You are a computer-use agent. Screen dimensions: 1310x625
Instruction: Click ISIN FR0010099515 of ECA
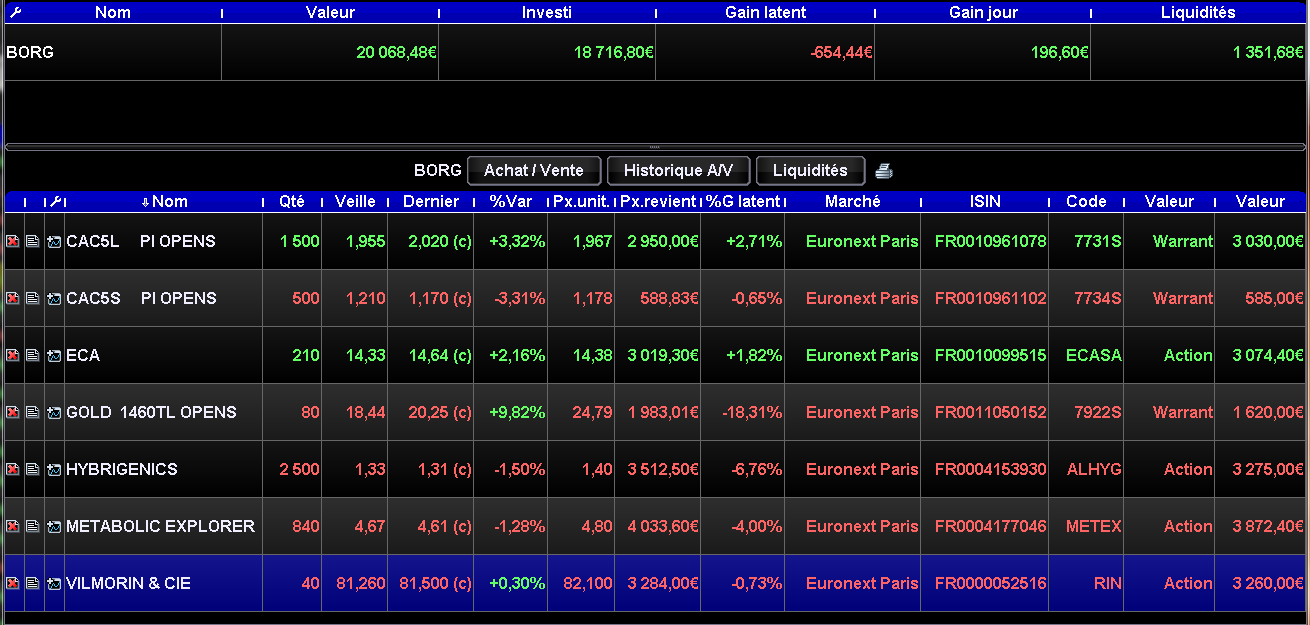(990, 355)
